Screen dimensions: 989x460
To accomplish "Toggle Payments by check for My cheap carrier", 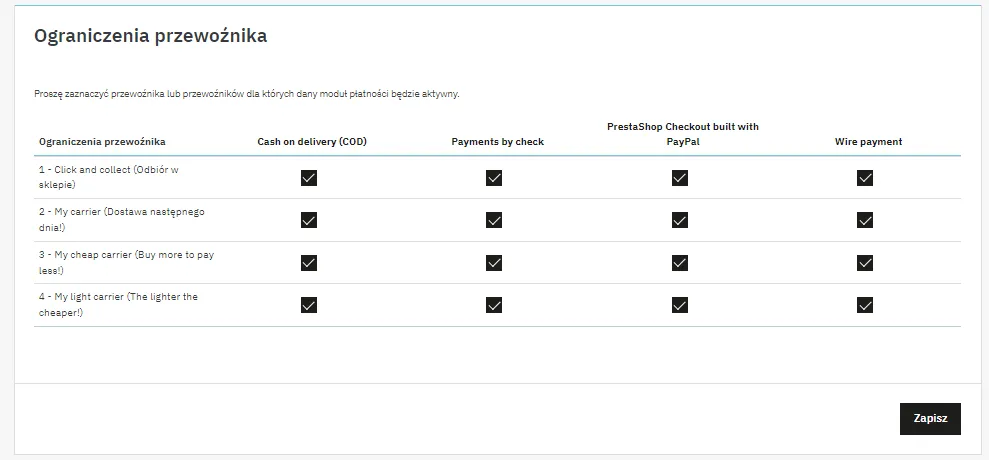I will pos(494,263).
